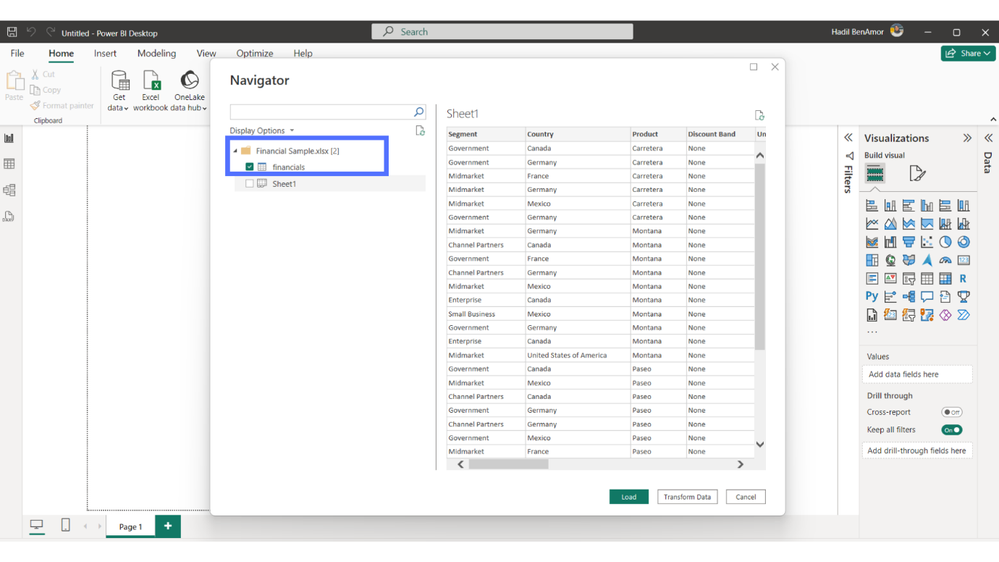Click the Add data fields here well
This screenshot has height=562, width=999.
(x=917, y=375)
